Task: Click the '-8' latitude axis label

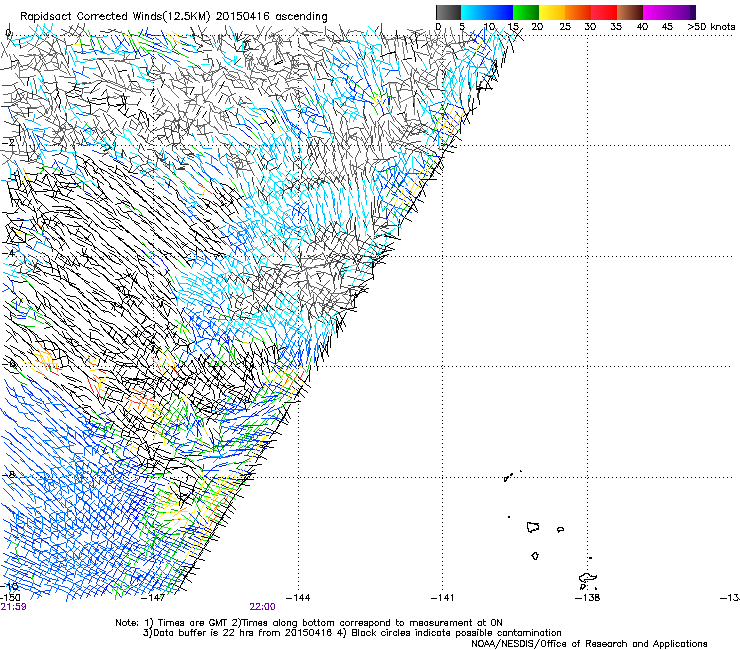Action: point(9,474)
